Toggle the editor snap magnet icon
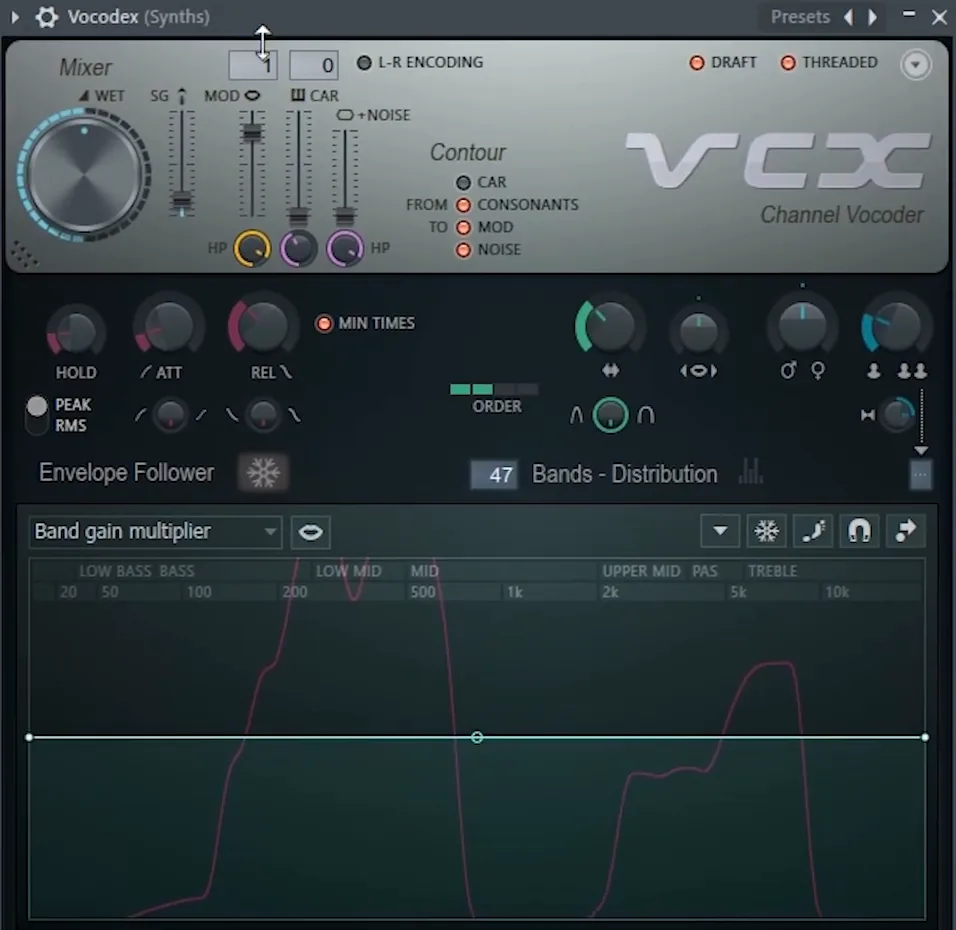This screenshot has width=956, height=930. click(859, 531)
